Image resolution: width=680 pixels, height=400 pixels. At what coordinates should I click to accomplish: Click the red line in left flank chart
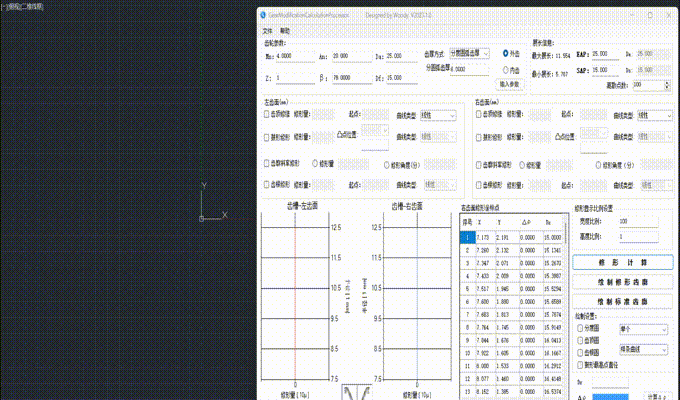(295, 296)
